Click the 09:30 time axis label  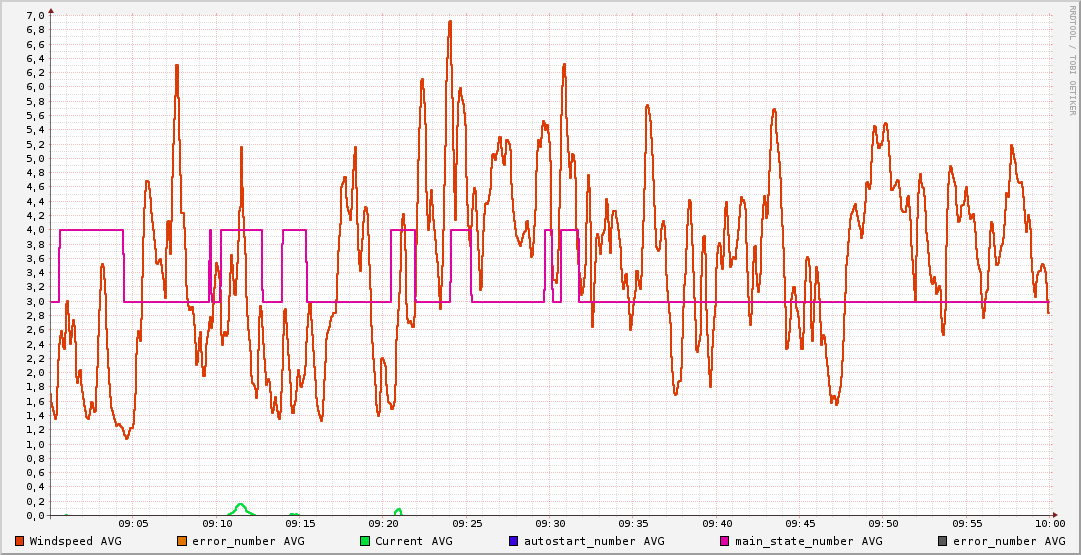click(x=550, y=524)
